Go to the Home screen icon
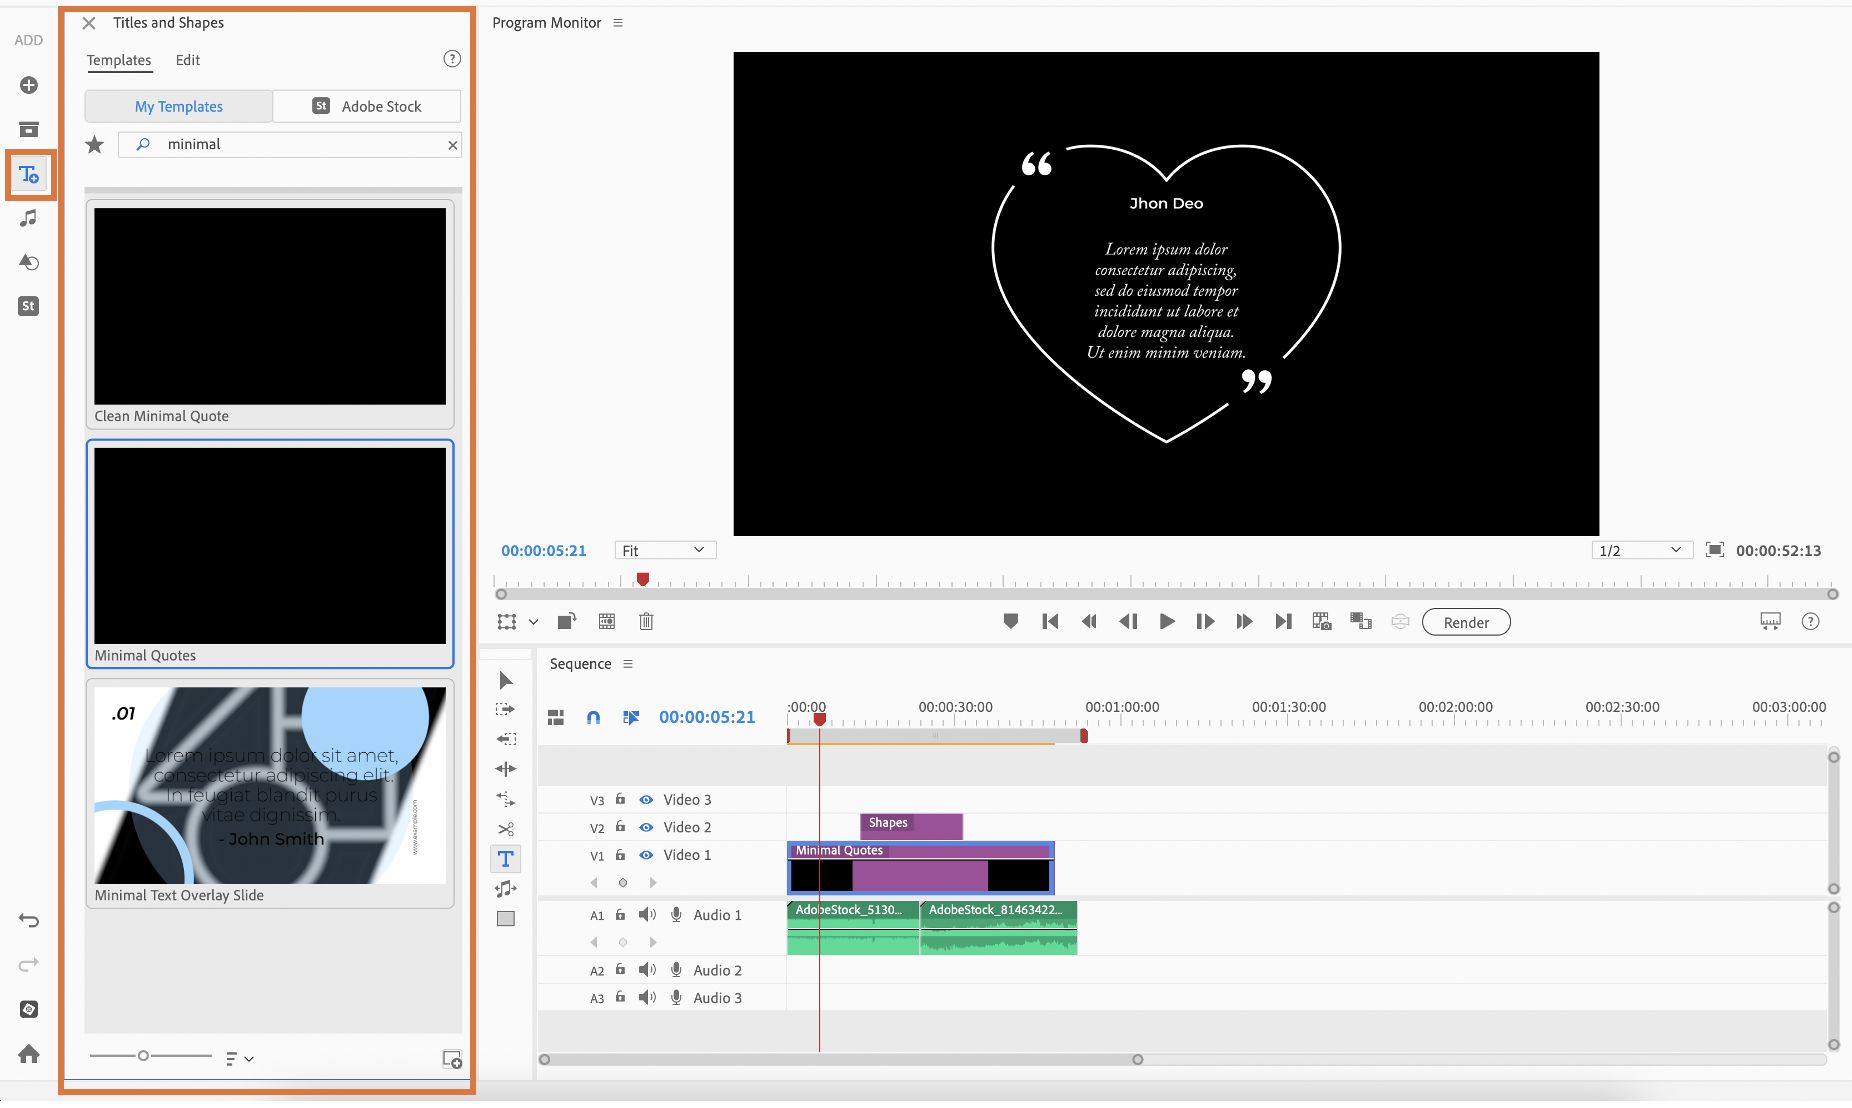The width and height of the screenshot is (1852, 1108). point(29,1054)
